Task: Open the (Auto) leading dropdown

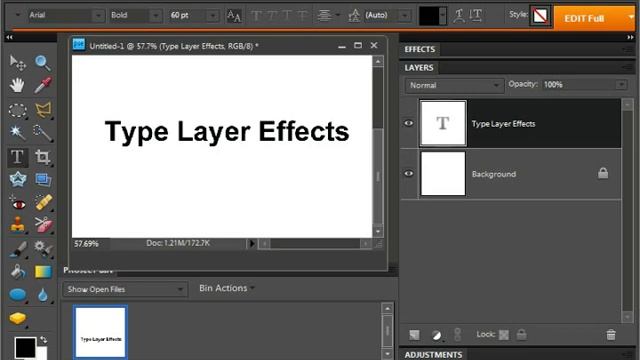Action: (404, 16)
